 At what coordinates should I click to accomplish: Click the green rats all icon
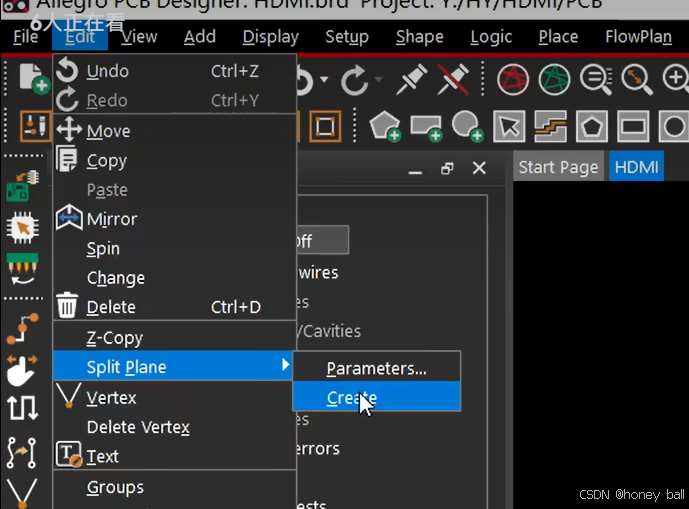(x=555, y=80)
